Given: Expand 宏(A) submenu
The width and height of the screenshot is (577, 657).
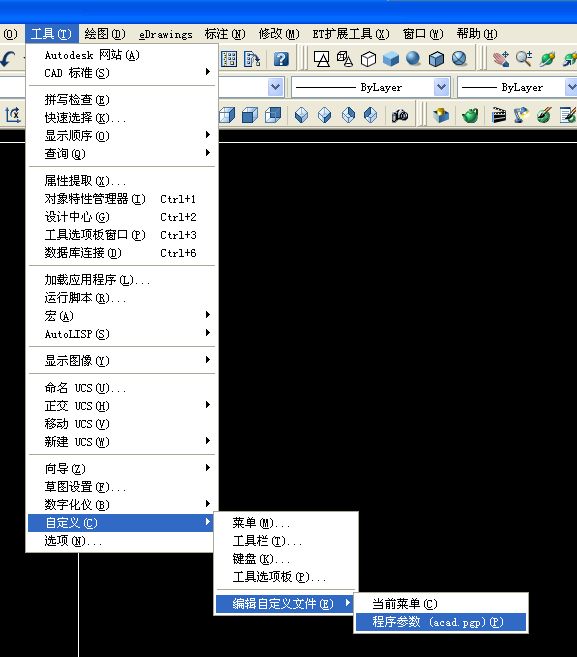Looking at the screenshot, I should pyautogui.click(x=122, y=316).
